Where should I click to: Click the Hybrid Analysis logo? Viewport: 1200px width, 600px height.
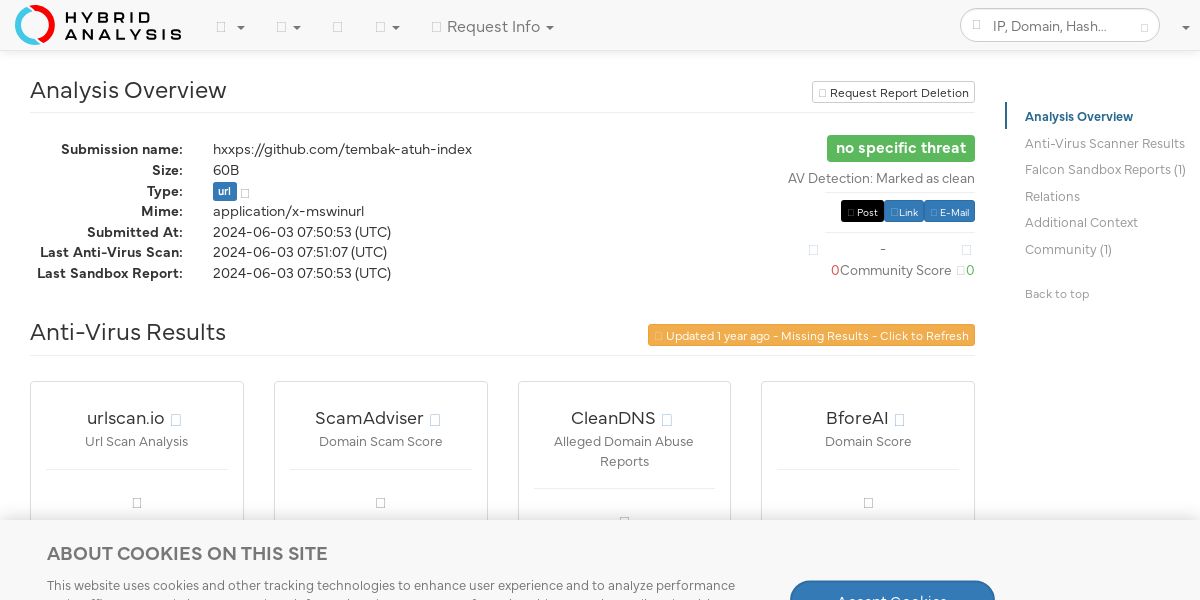[98, 25]
